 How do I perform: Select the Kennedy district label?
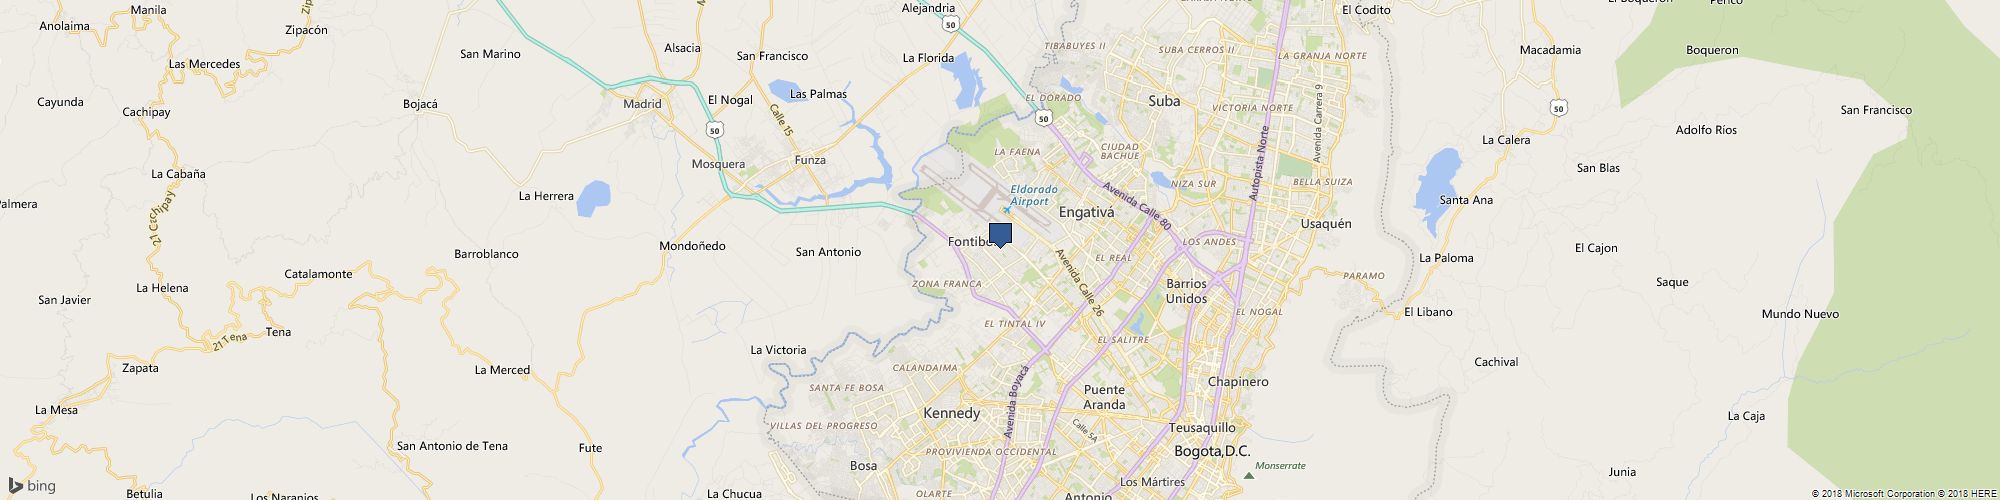(x=952, y=413)
